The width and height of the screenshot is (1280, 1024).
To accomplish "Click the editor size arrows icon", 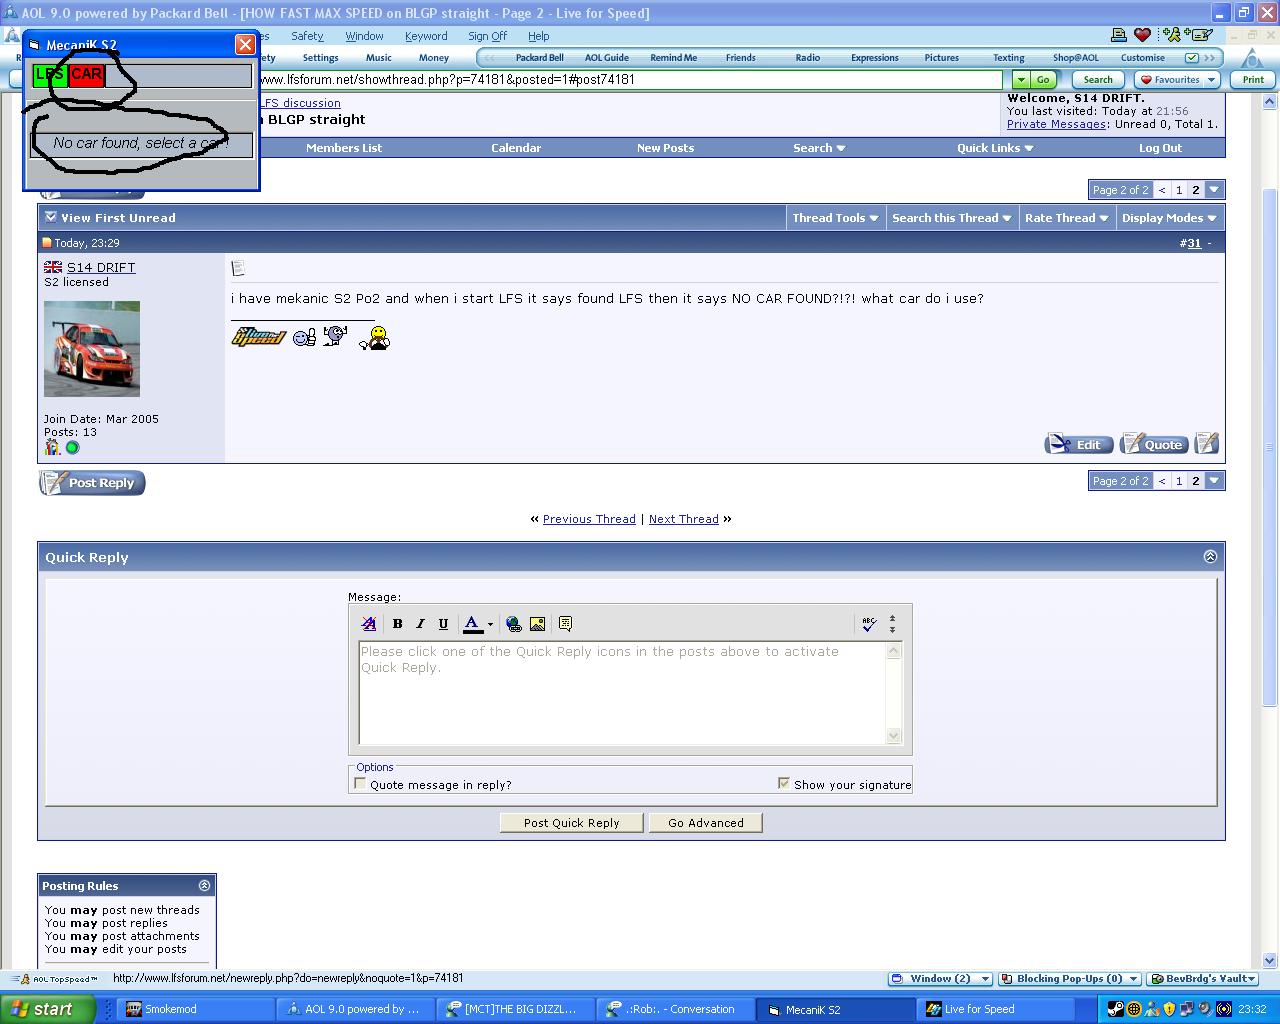I will [892, 624].
